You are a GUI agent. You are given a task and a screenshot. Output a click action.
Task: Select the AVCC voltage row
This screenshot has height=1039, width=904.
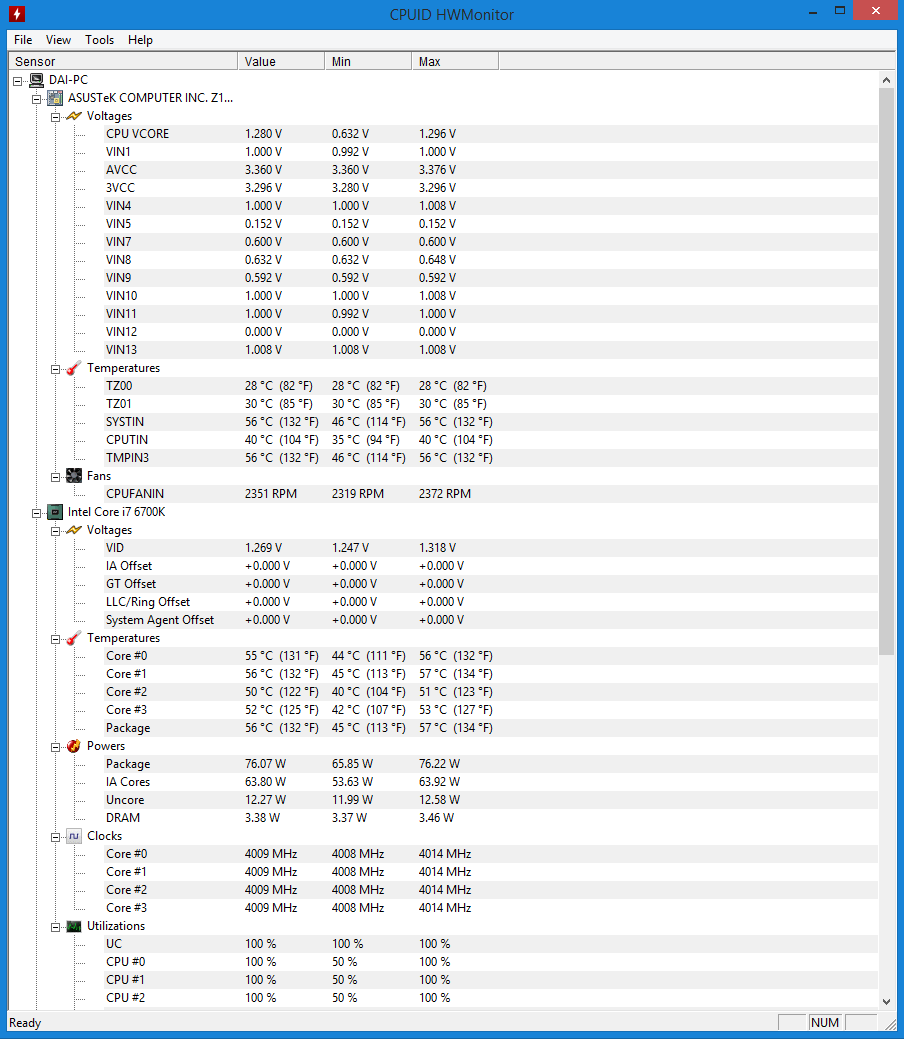click(x=490, y=170)
